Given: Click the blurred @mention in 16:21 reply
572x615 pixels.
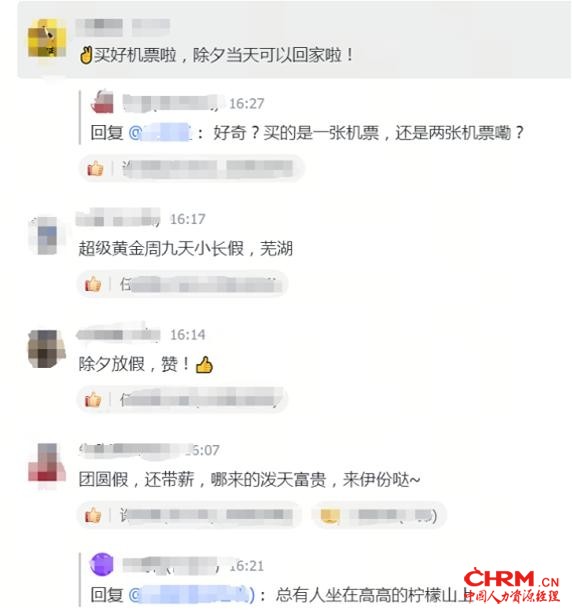Looking at the screenshot, I should 192,595.
